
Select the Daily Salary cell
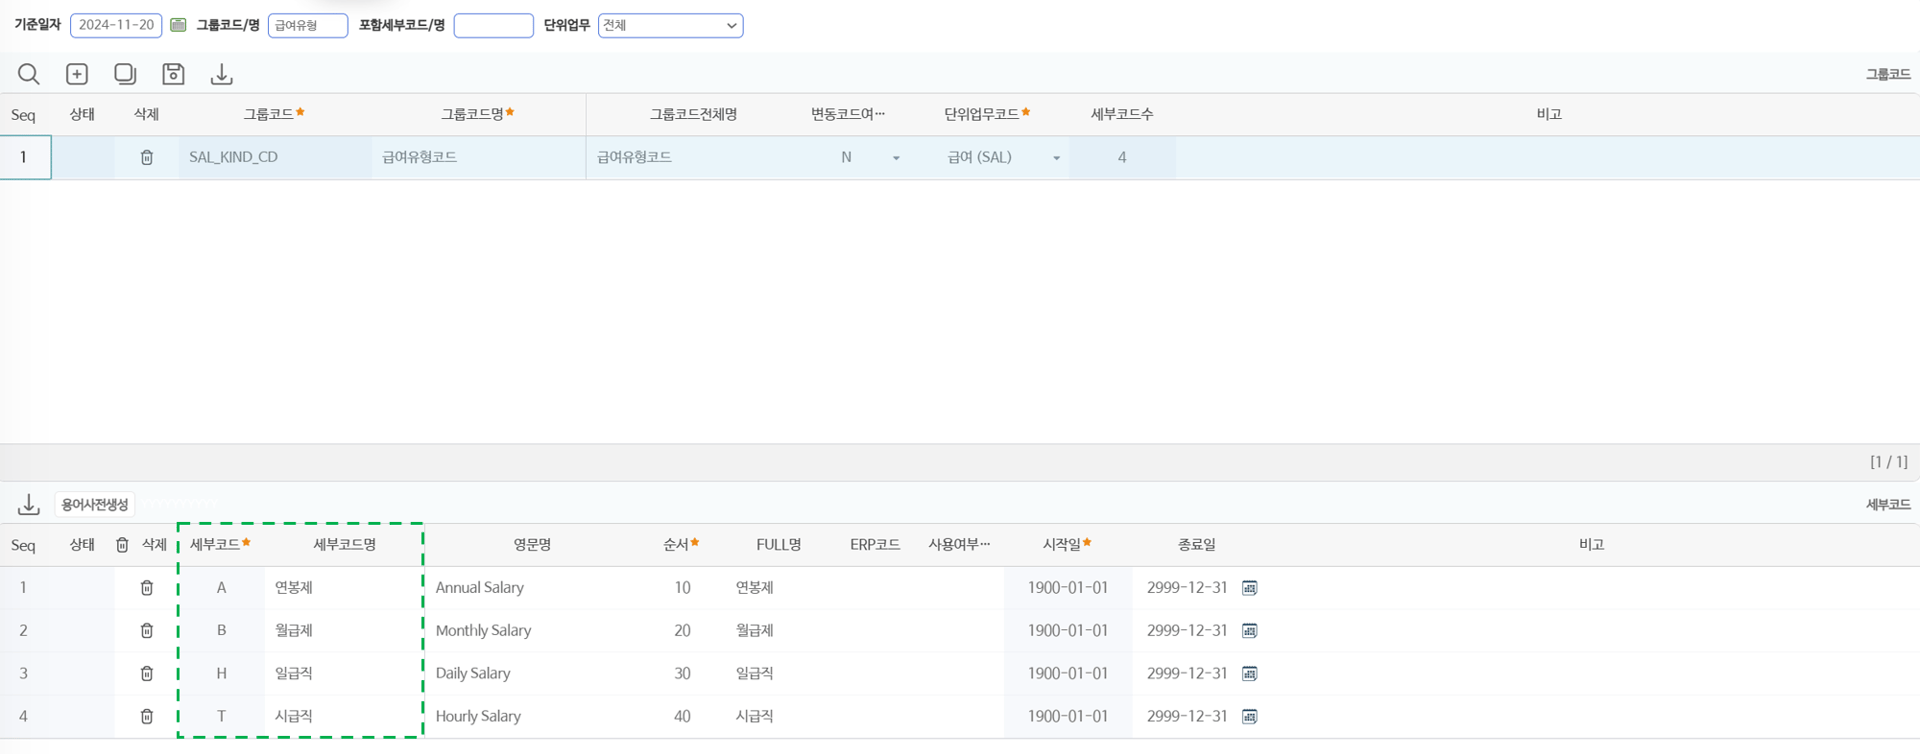pos(532,674)
